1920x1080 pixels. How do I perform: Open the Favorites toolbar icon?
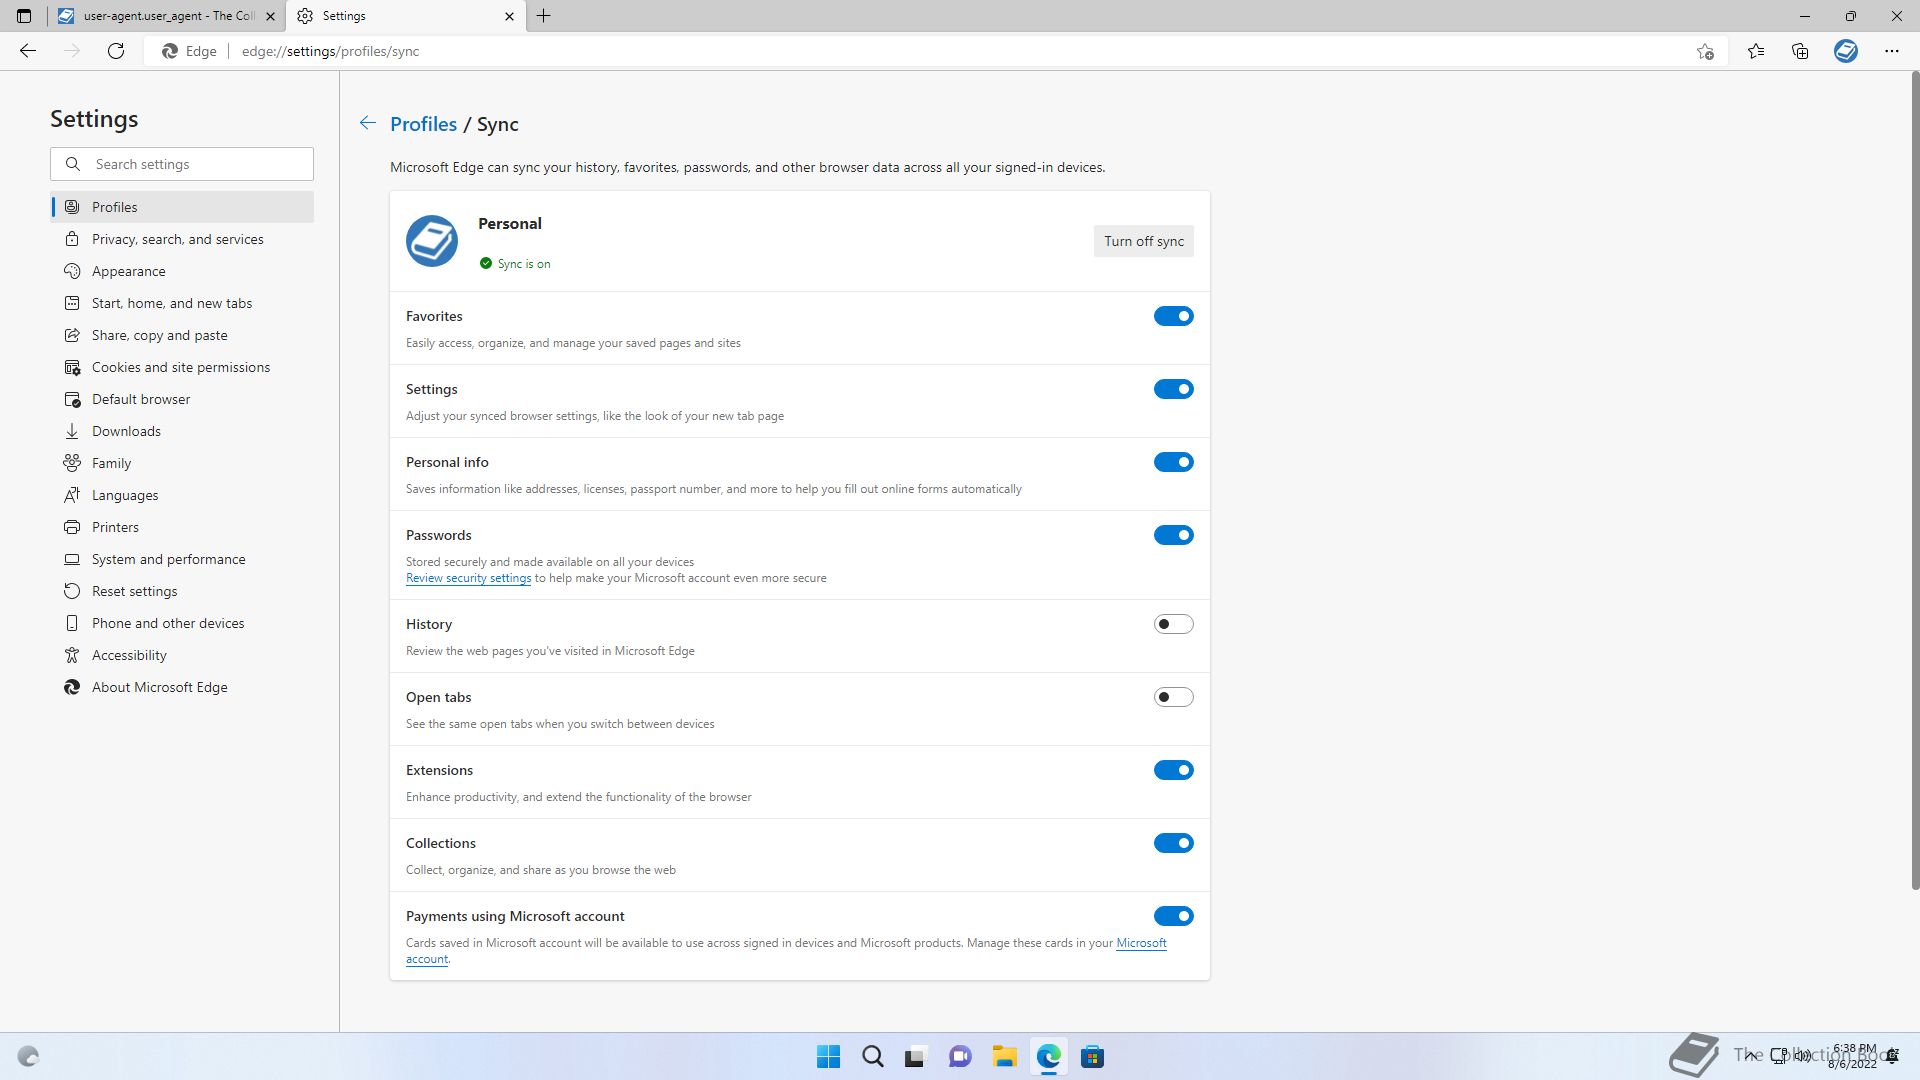pyautogui.click(x=1756, y=51)
